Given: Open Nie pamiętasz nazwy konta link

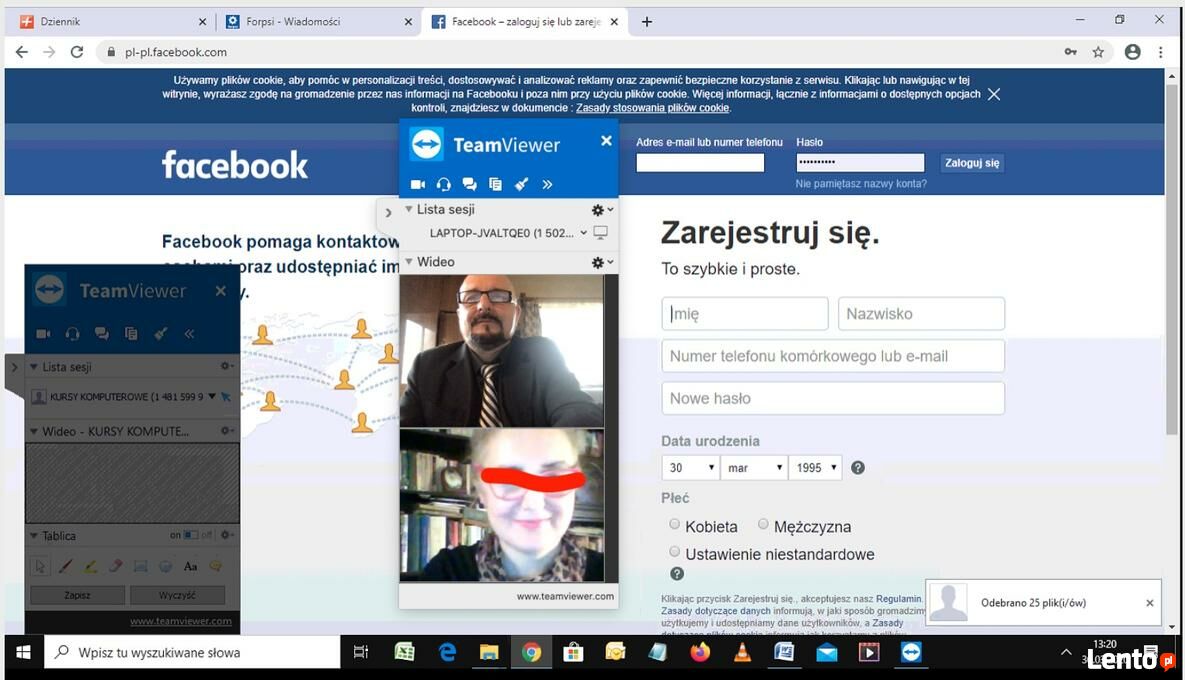Looking at the screenshot, I should coord(861,184).
